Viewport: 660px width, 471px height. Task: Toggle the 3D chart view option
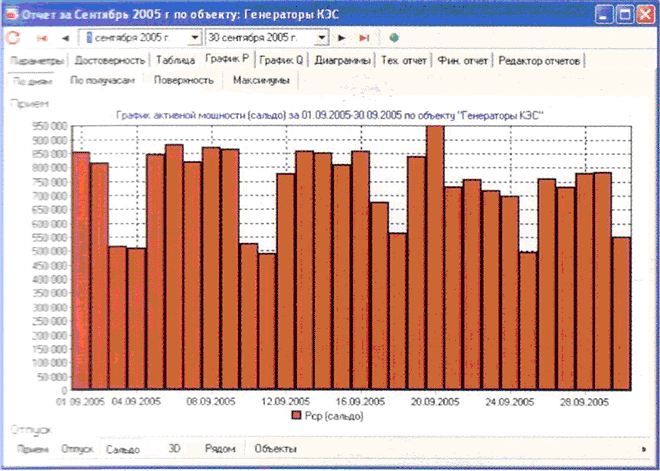pos(174,450)
